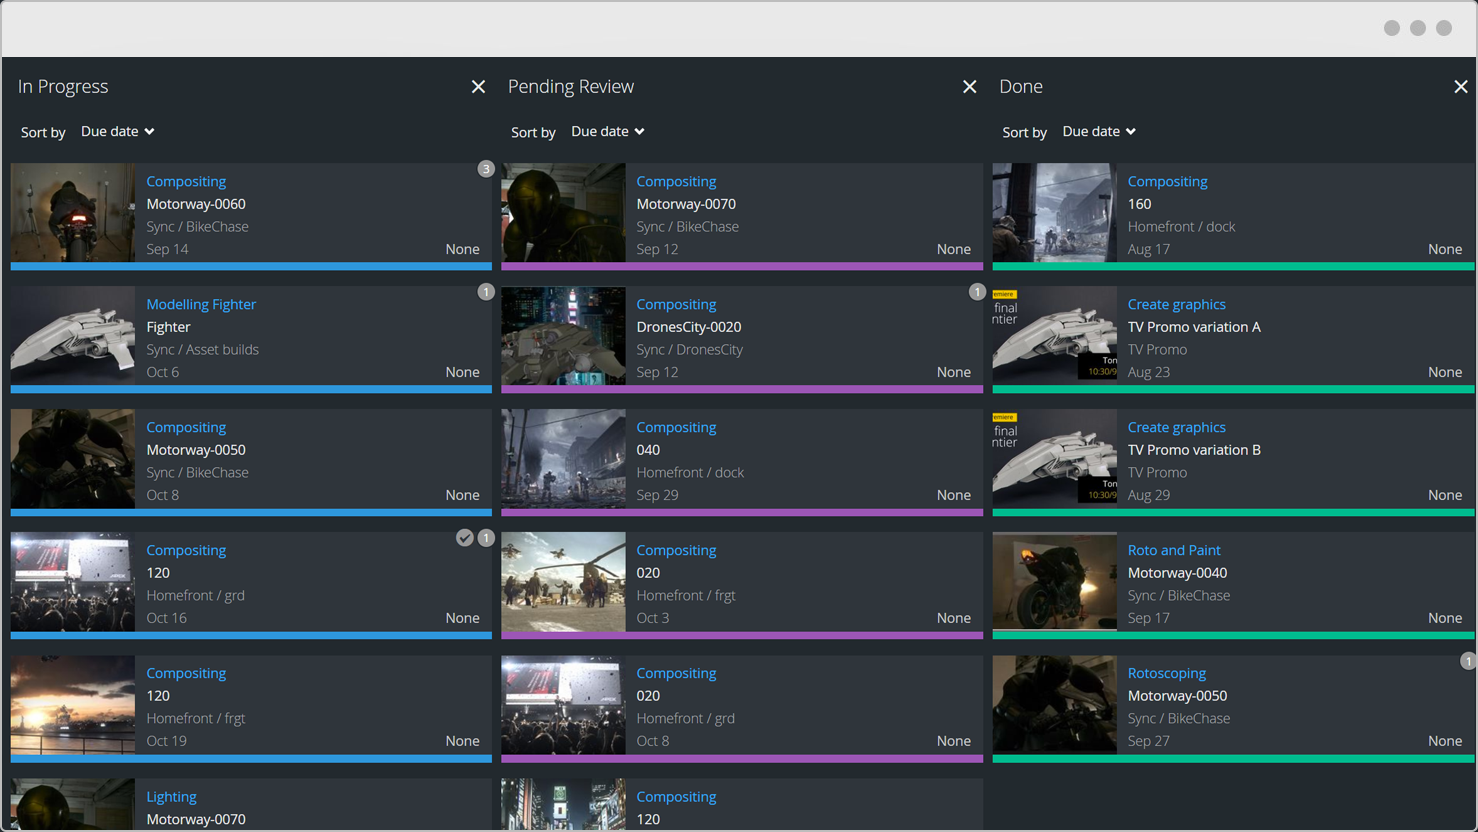
Task: Open the Homefront / dock 160 thumbnail
Action: tap(1054, 213)
